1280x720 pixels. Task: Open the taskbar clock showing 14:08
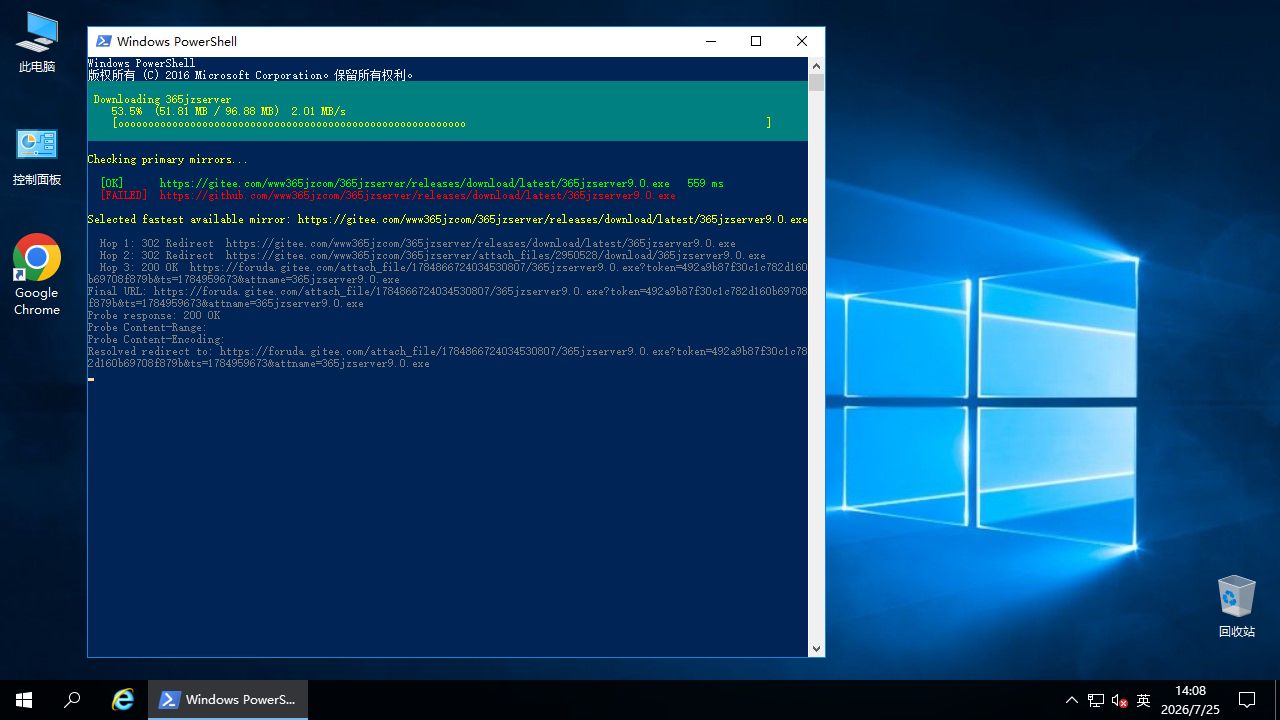coord(1190,700)
